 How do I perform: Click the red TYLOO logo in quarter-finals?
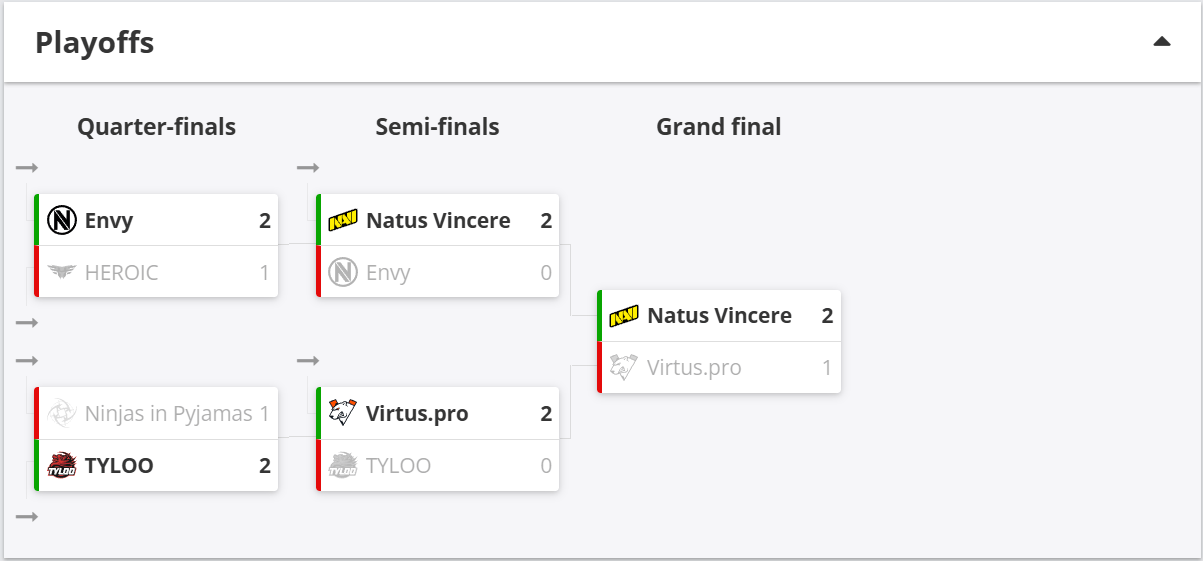click(62, 466)
